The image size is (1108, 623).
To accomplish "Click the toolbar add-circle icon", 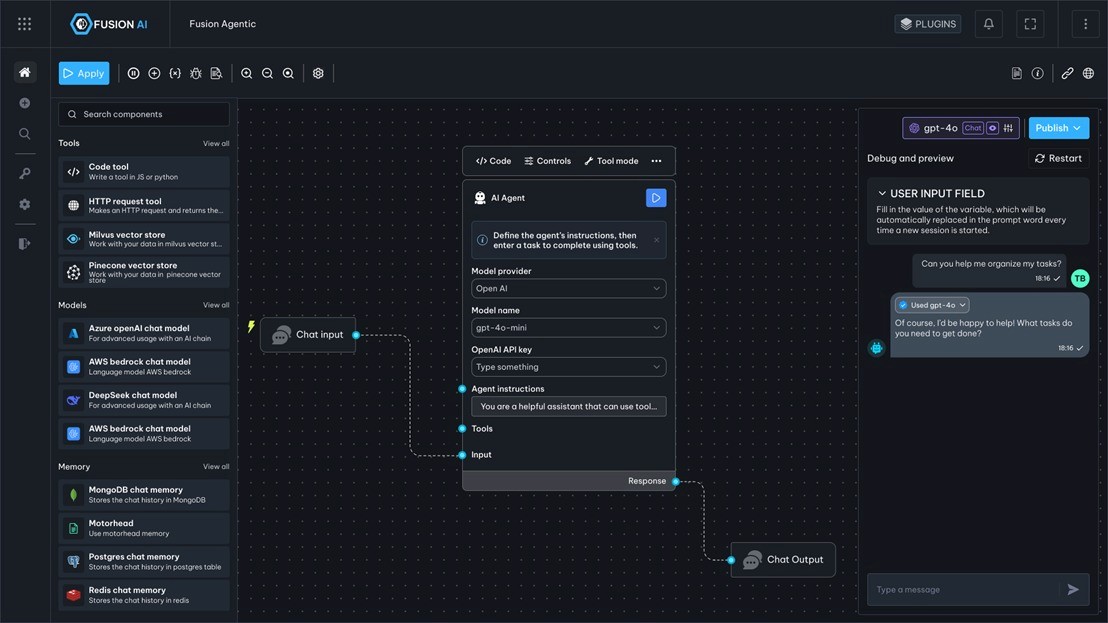I will (x=154, y=73).
